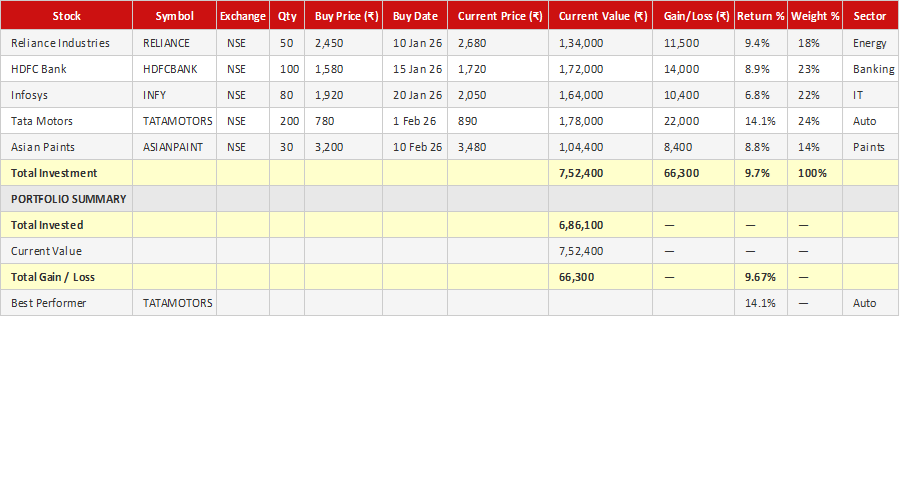Click the 66,300 gain cell in Total Investment row

(693, 173)
